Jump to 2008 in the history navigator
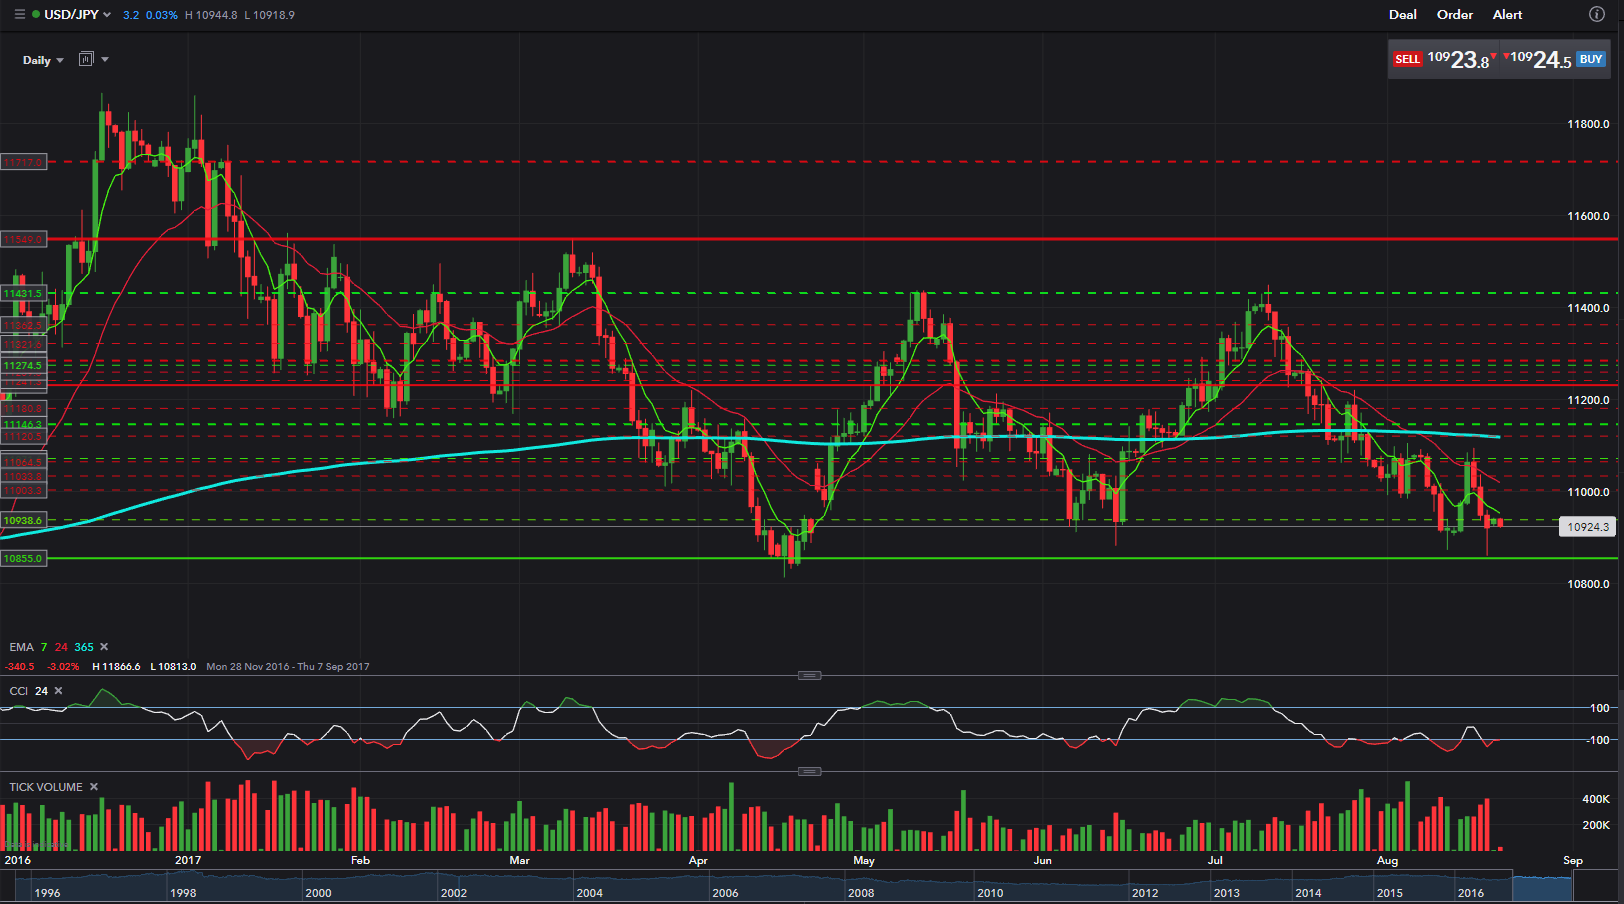 pos(861,893)
